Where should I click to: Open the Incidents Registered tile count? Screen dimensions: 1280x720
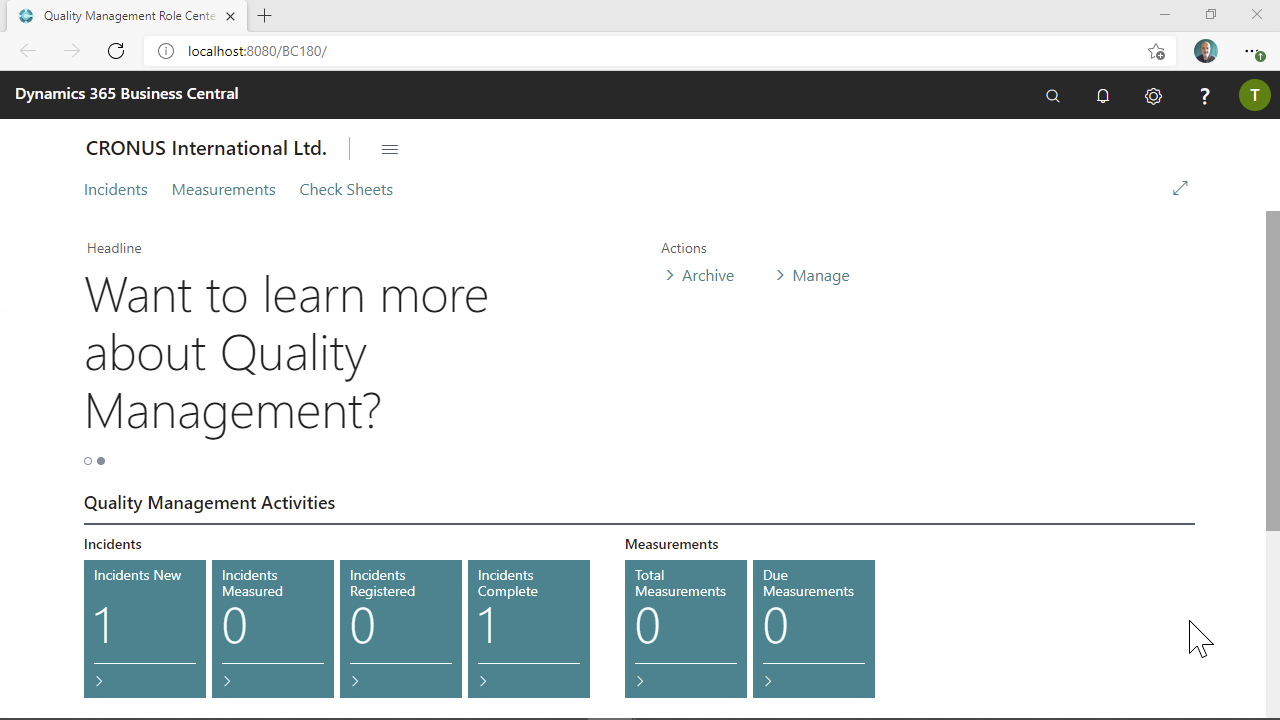pos(362,627)
